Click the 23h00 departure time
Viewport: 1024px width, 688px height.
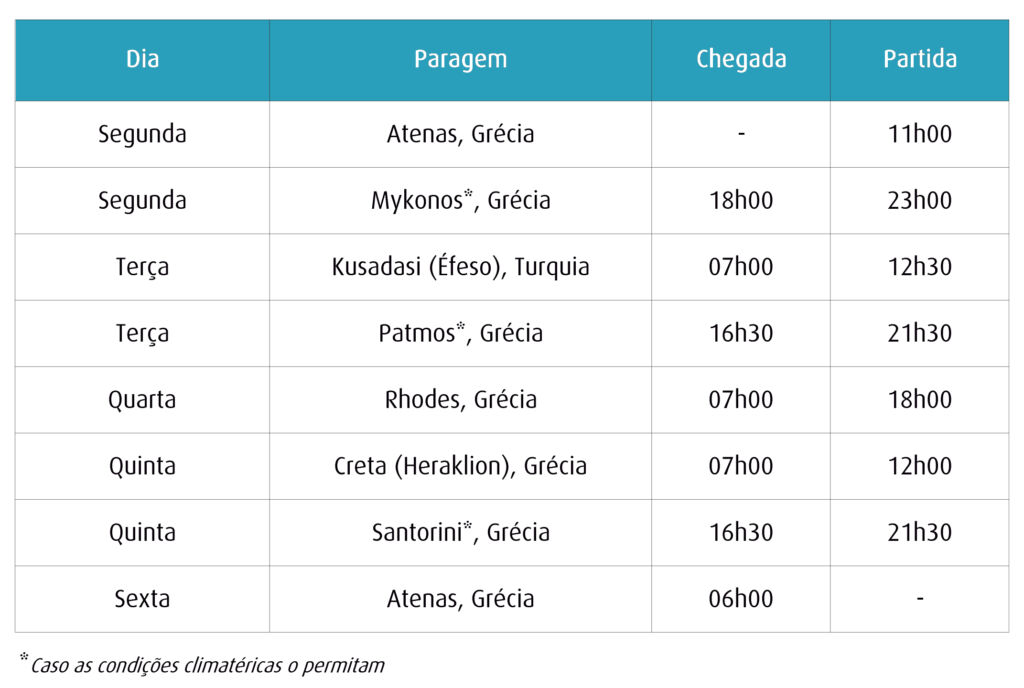pyautogui.click(x=920, y=200)
